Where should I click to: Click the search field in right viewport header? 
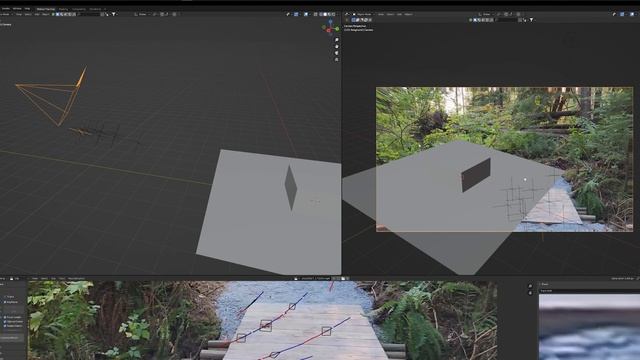pos(507,20)
